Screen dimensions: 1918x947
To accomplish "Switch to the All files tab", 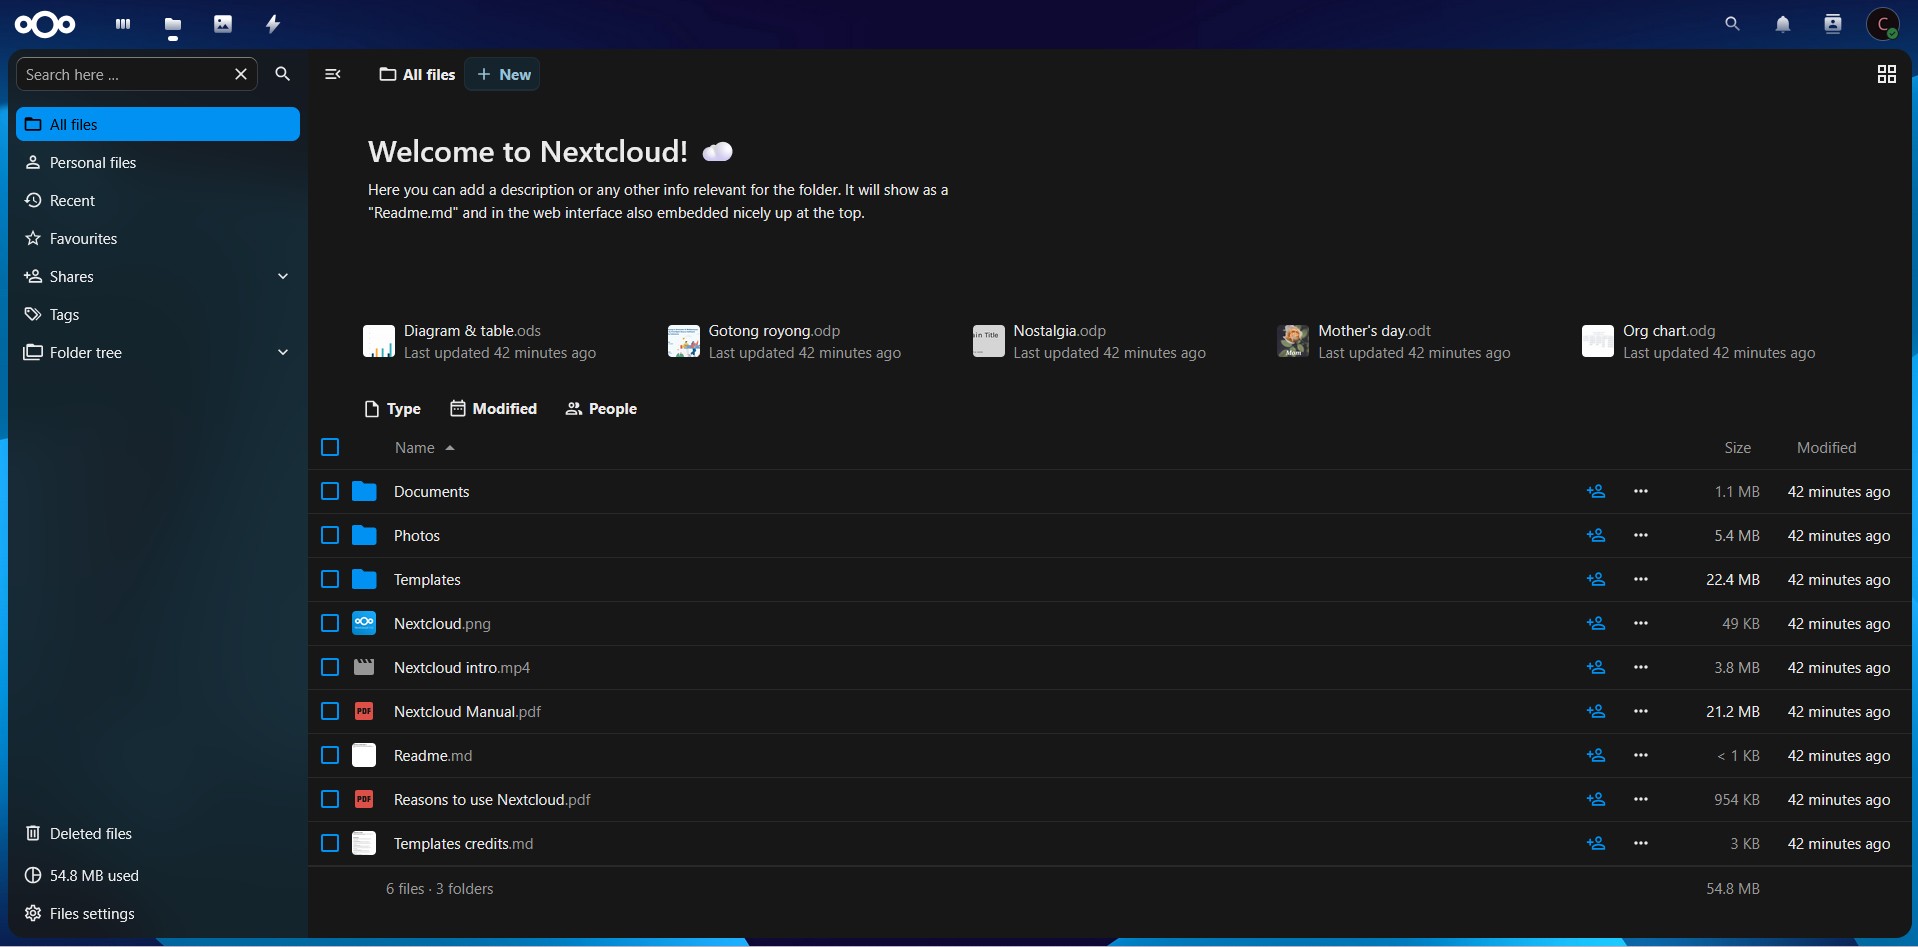I will tap(416, 74).
